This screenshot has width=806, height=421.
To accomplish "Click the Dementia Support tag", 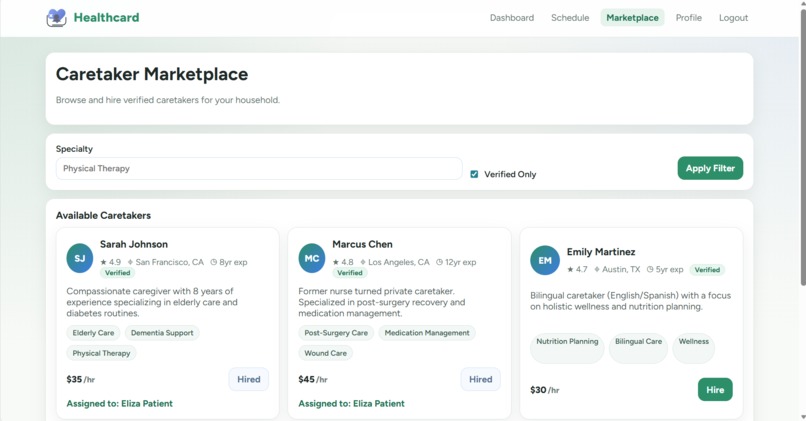I will point(162,333).
